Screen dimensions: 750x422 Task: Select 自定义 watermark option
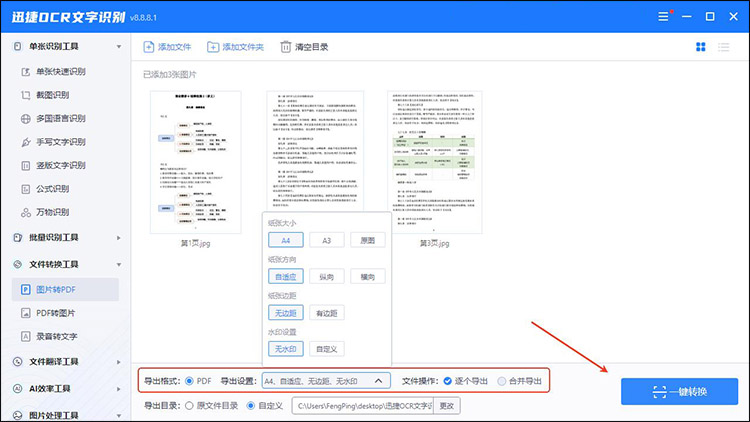(327, 349)
